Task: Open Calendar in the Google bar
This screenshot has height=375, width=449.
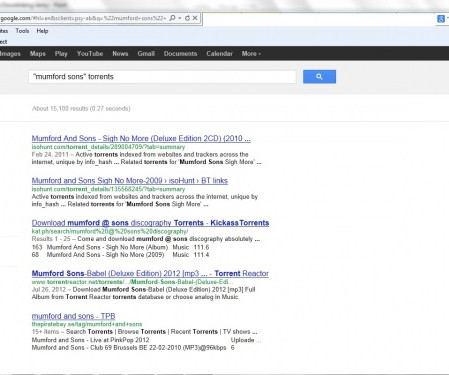Action: point(219,54)
